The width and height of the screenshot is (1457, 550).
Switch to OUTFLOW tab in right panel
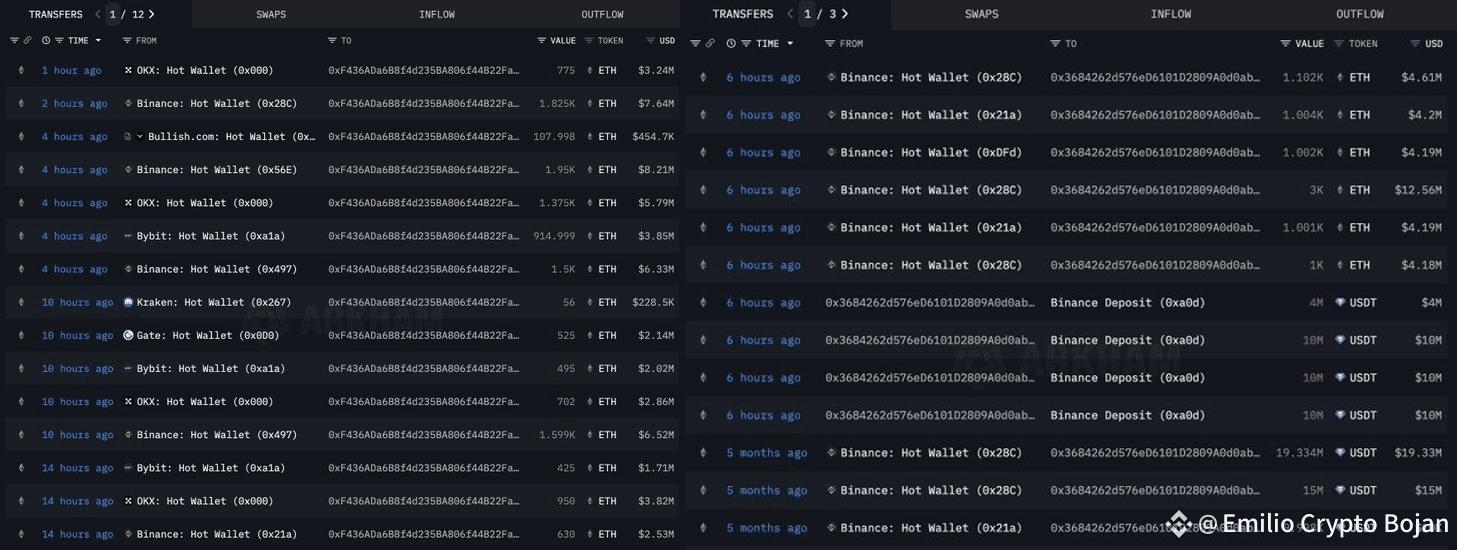pos(1360,14)
